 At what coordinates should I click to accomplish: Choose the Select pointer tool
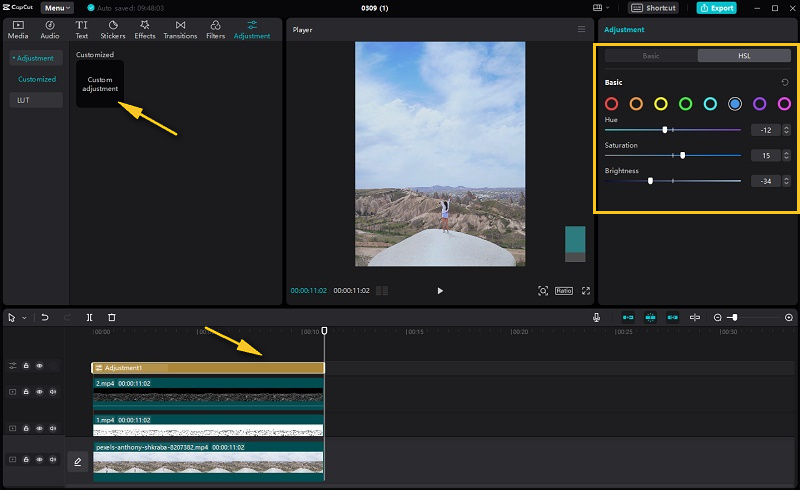(12, 317)
